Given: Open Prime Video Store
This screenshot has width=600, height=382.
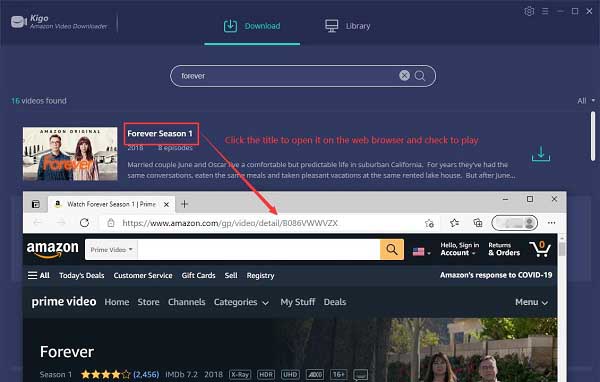Looking at the screenshot, I should (x=148, y=302).
